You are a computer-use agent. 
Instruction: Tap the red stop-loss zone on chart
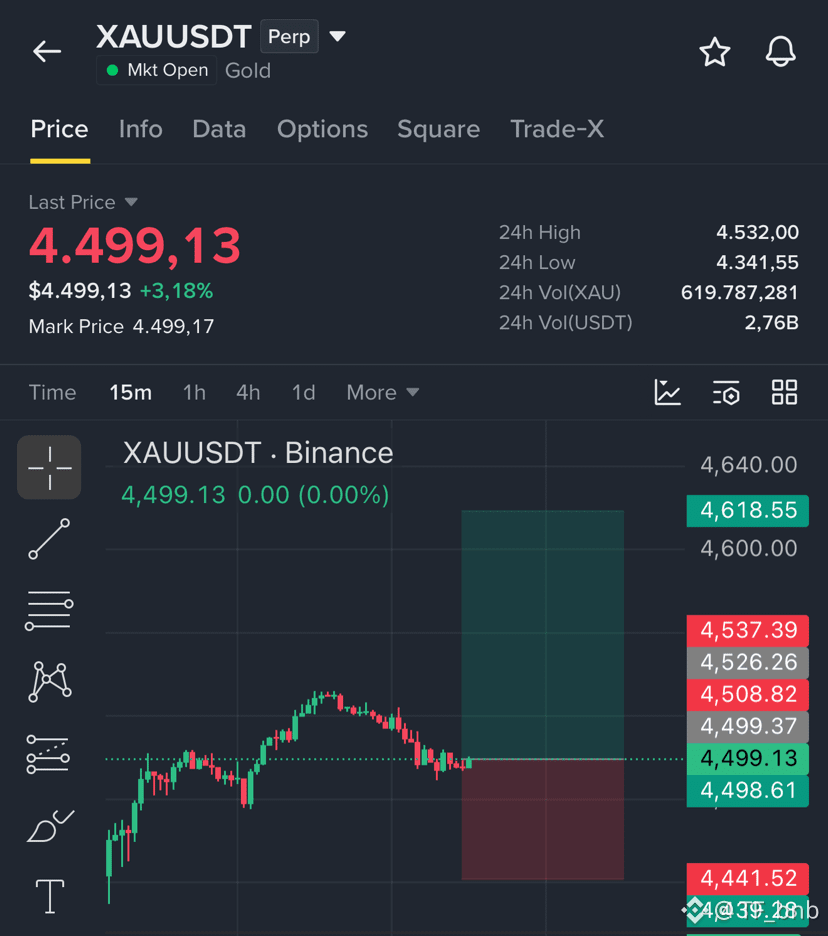pos(543,819)
